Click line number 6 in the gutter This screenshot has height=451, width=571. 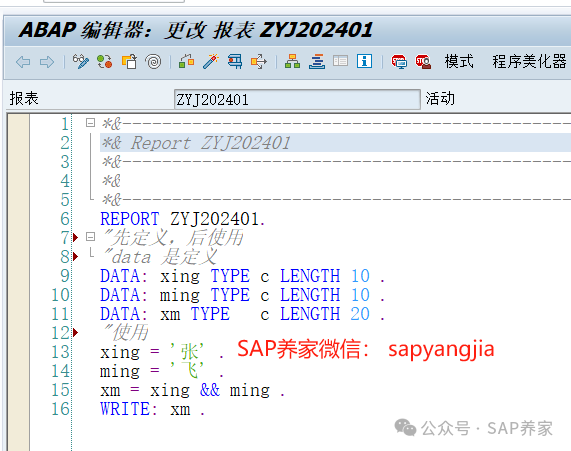(x=65, y=219)
